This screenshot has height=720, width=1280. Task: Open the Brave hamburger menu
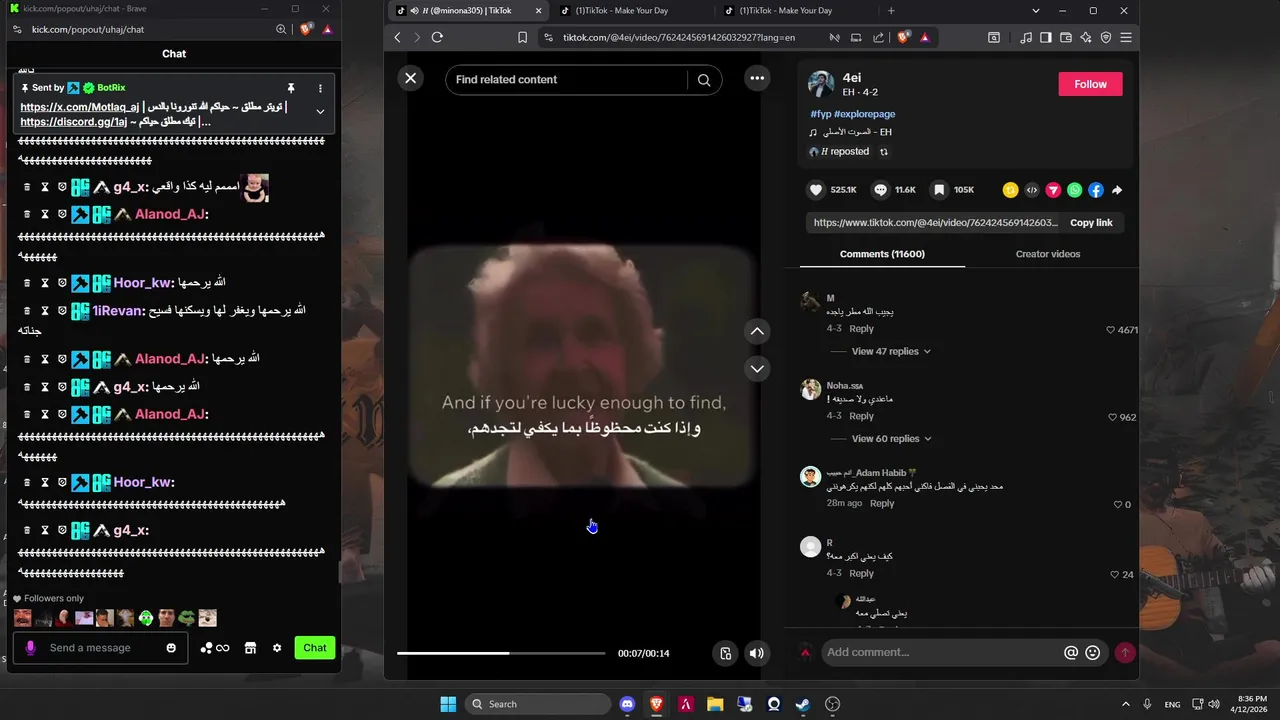tap(1126, 37)
